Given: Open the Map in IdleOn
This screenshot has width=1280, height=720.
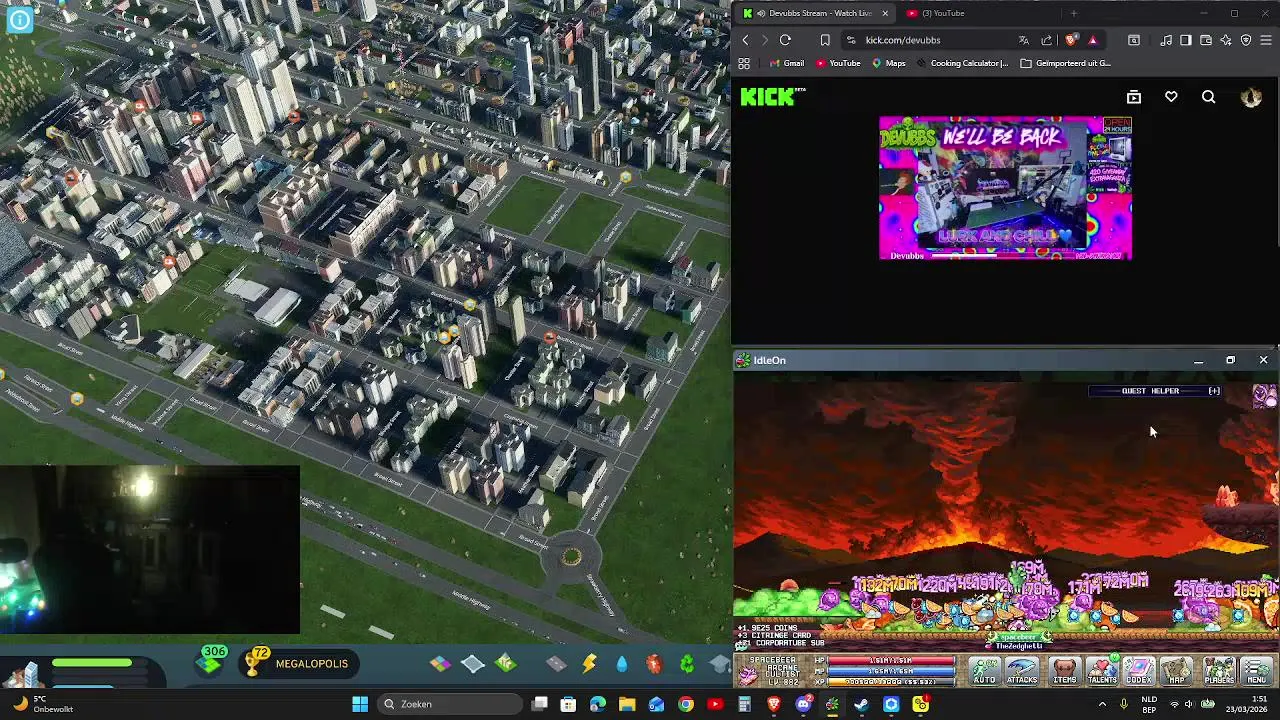Looking at the screenshot, I should point(1177,671).
